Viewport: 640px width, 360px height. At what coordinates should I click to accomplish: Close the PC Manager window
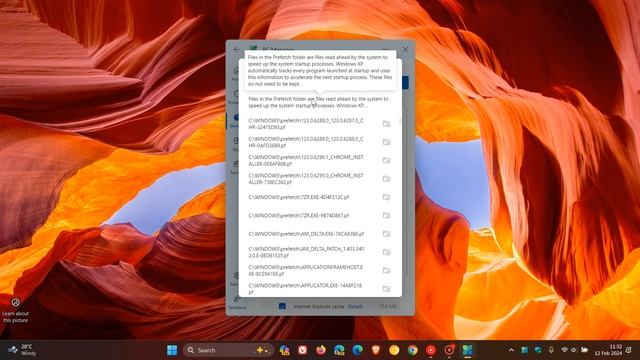tap(405, 49)
